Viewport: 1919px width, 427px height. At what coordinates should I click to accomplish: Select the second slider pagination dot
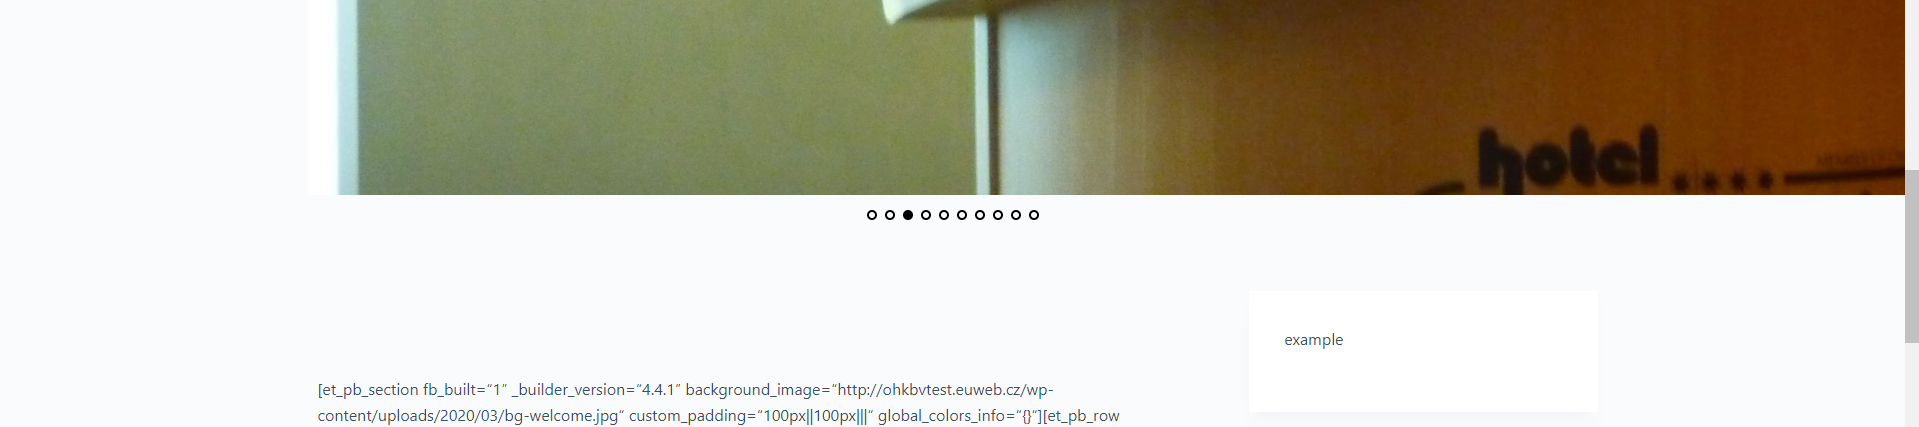pyautogui.click(x=890, y=215)
